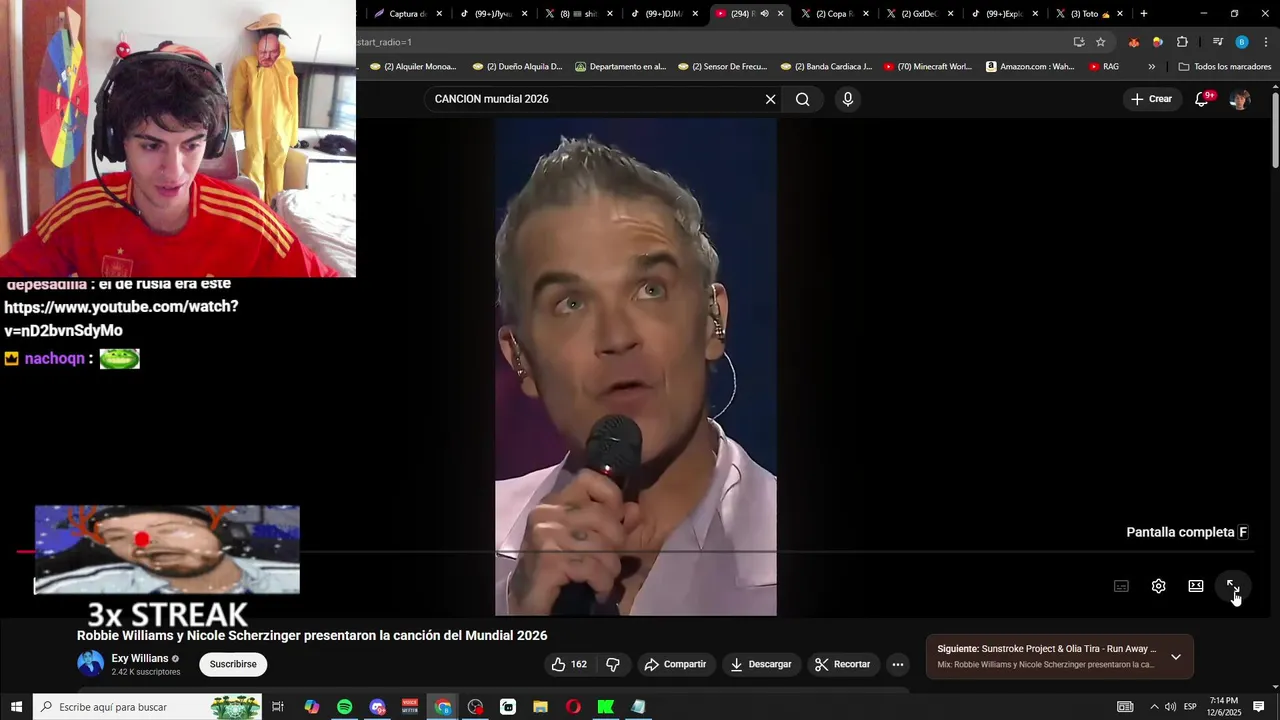Dislike the Robbie Williams video
Viewport: 1280px width, 720px height.
(613, 664)
